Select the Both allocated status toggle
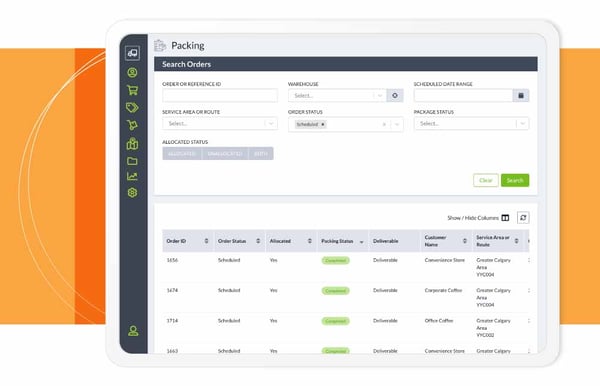The height and width of the screenshot is (386, 600). [x=261, y=153]
